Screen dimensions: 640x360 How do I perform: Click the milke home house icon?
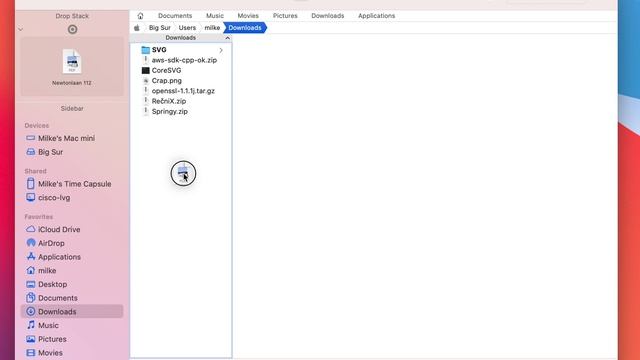pyautogui.click(x=31, y=270)
